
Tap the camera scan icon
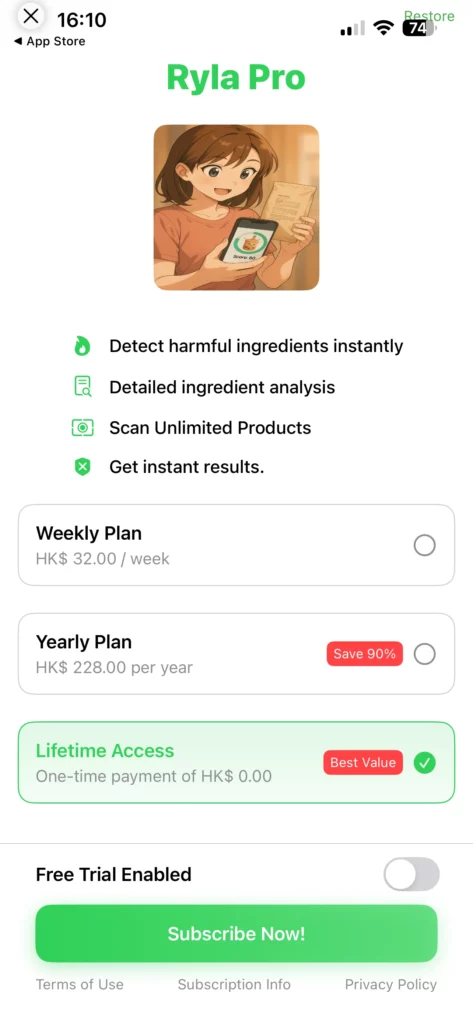(x=82, y=428)
